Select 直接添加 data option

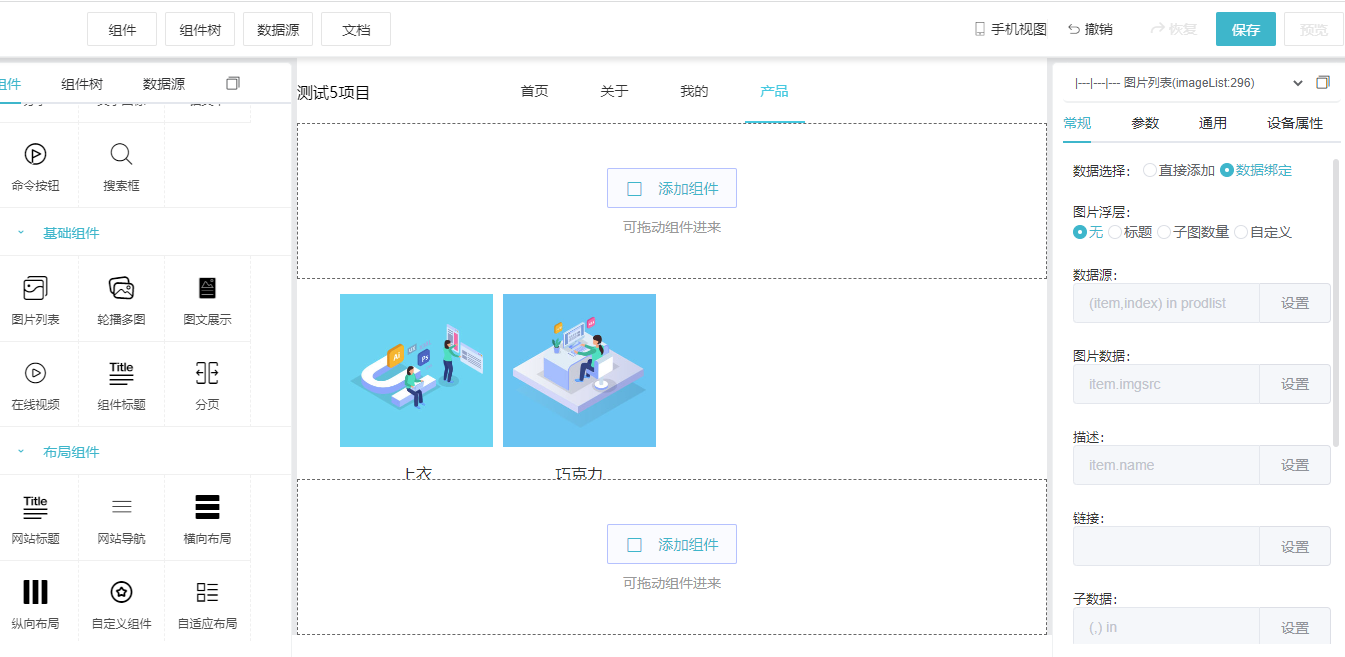click(x=1178, y=171)
